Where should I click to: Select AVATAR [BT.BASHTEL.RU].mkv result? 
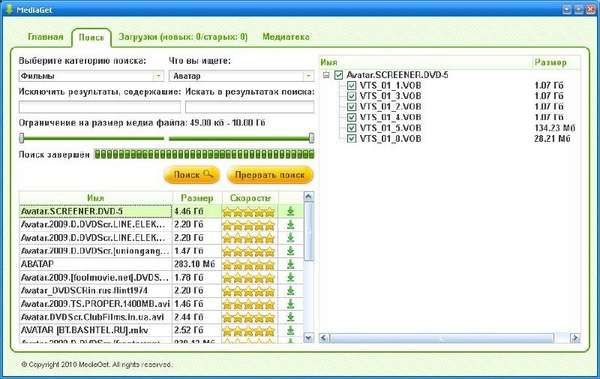point(161,330)
